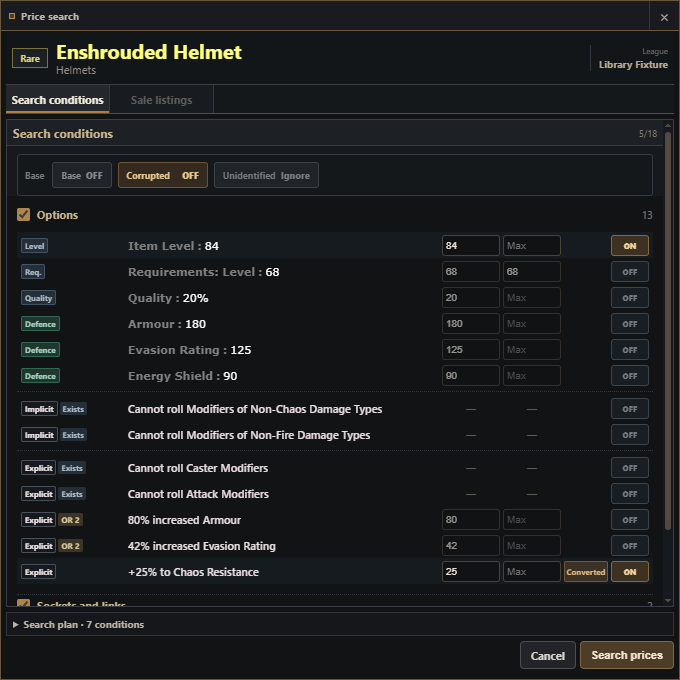Viewport: 680px width, 680px height.
Task: Click the Level tag on Item Level row
Action: [x=34, y=246]
